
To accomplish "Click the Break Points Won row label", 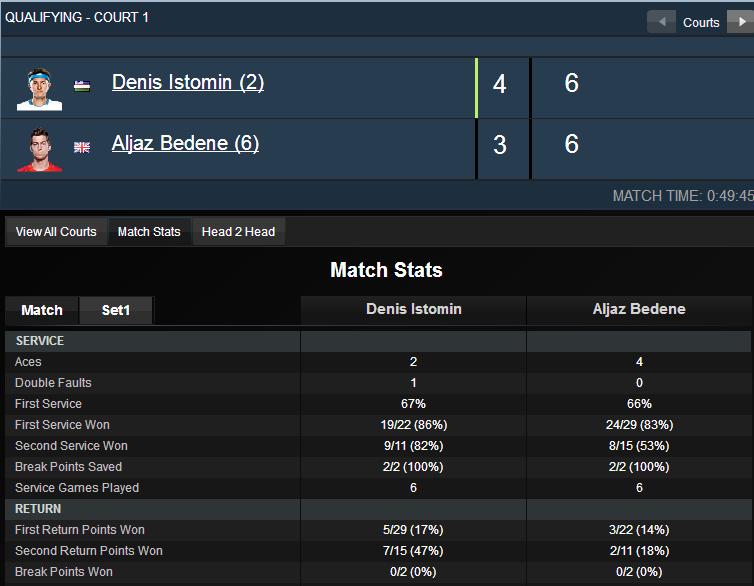I will pos(63,572).
